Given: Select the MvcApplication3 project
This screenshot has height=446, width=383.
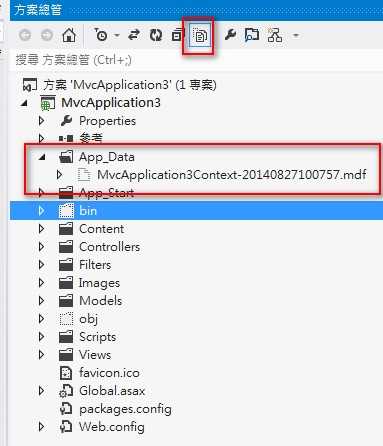Looking at the screenshot, I should pyautogui.click(x=111, y=103).
